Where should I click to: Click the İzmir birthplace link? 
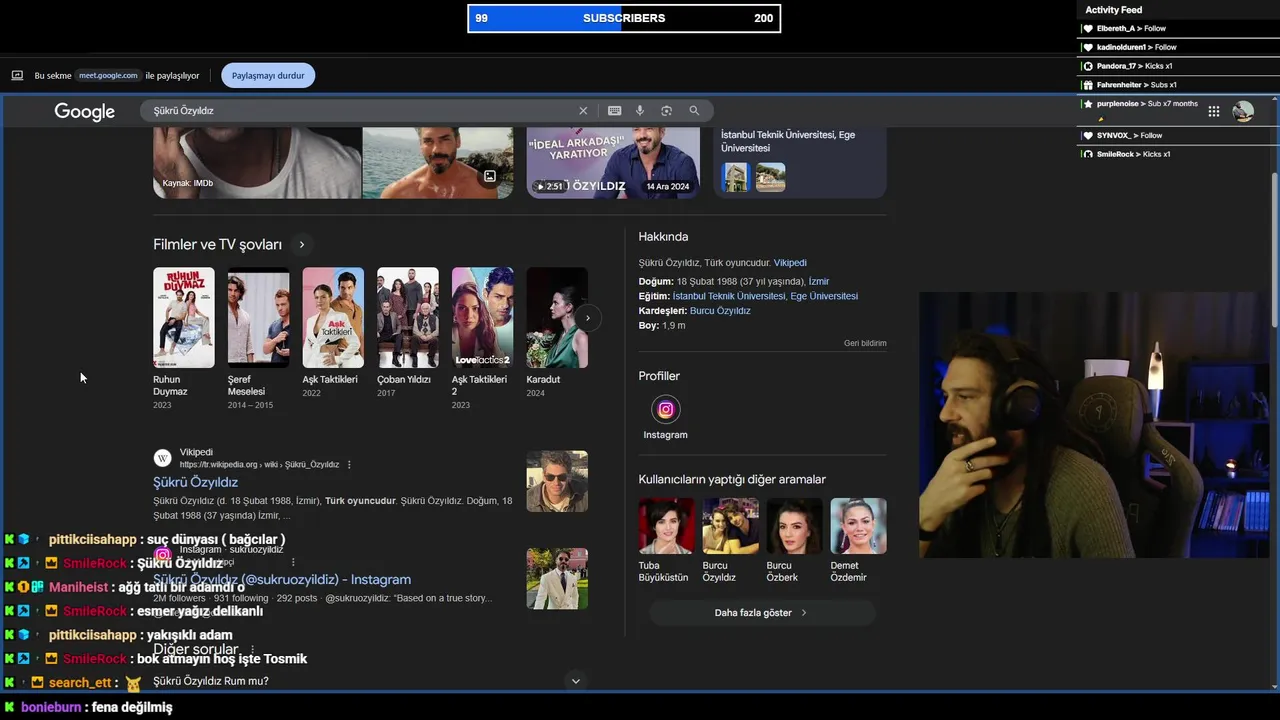click(819, 282)
